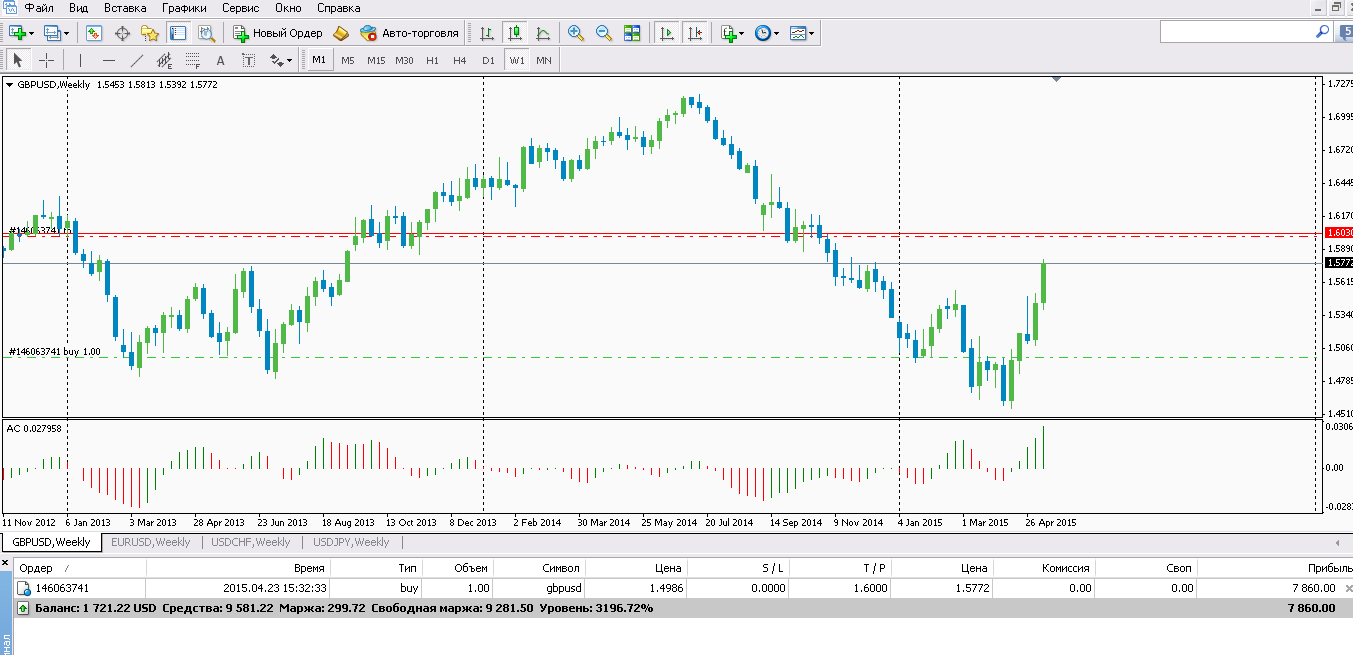Switch chart to candlesticks mode
Image resolution: width=1353 pixels, height=655 pixels.
click(x=515, y=33)
